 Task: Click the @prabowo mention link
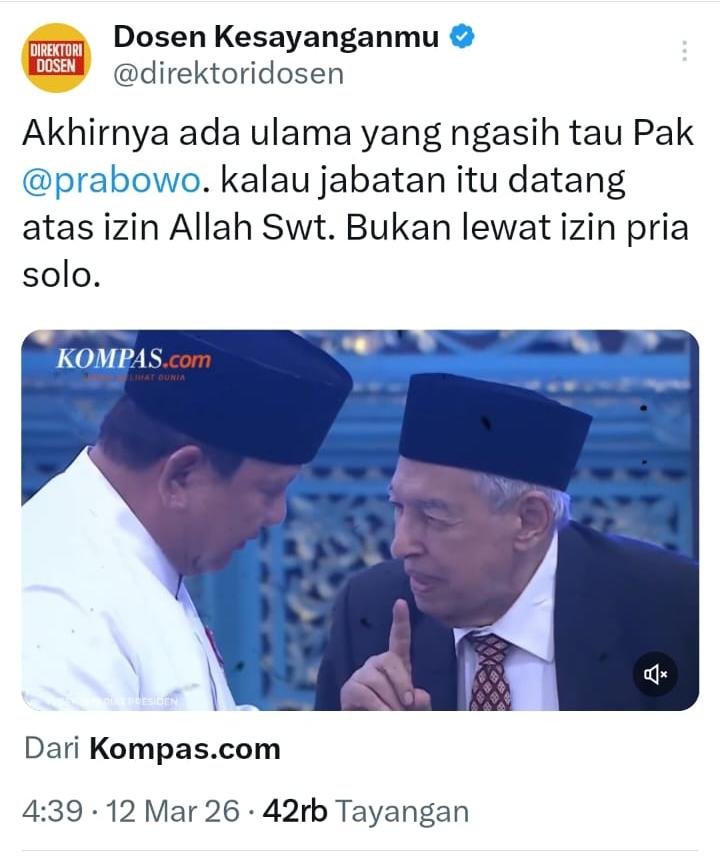(112, 180)
